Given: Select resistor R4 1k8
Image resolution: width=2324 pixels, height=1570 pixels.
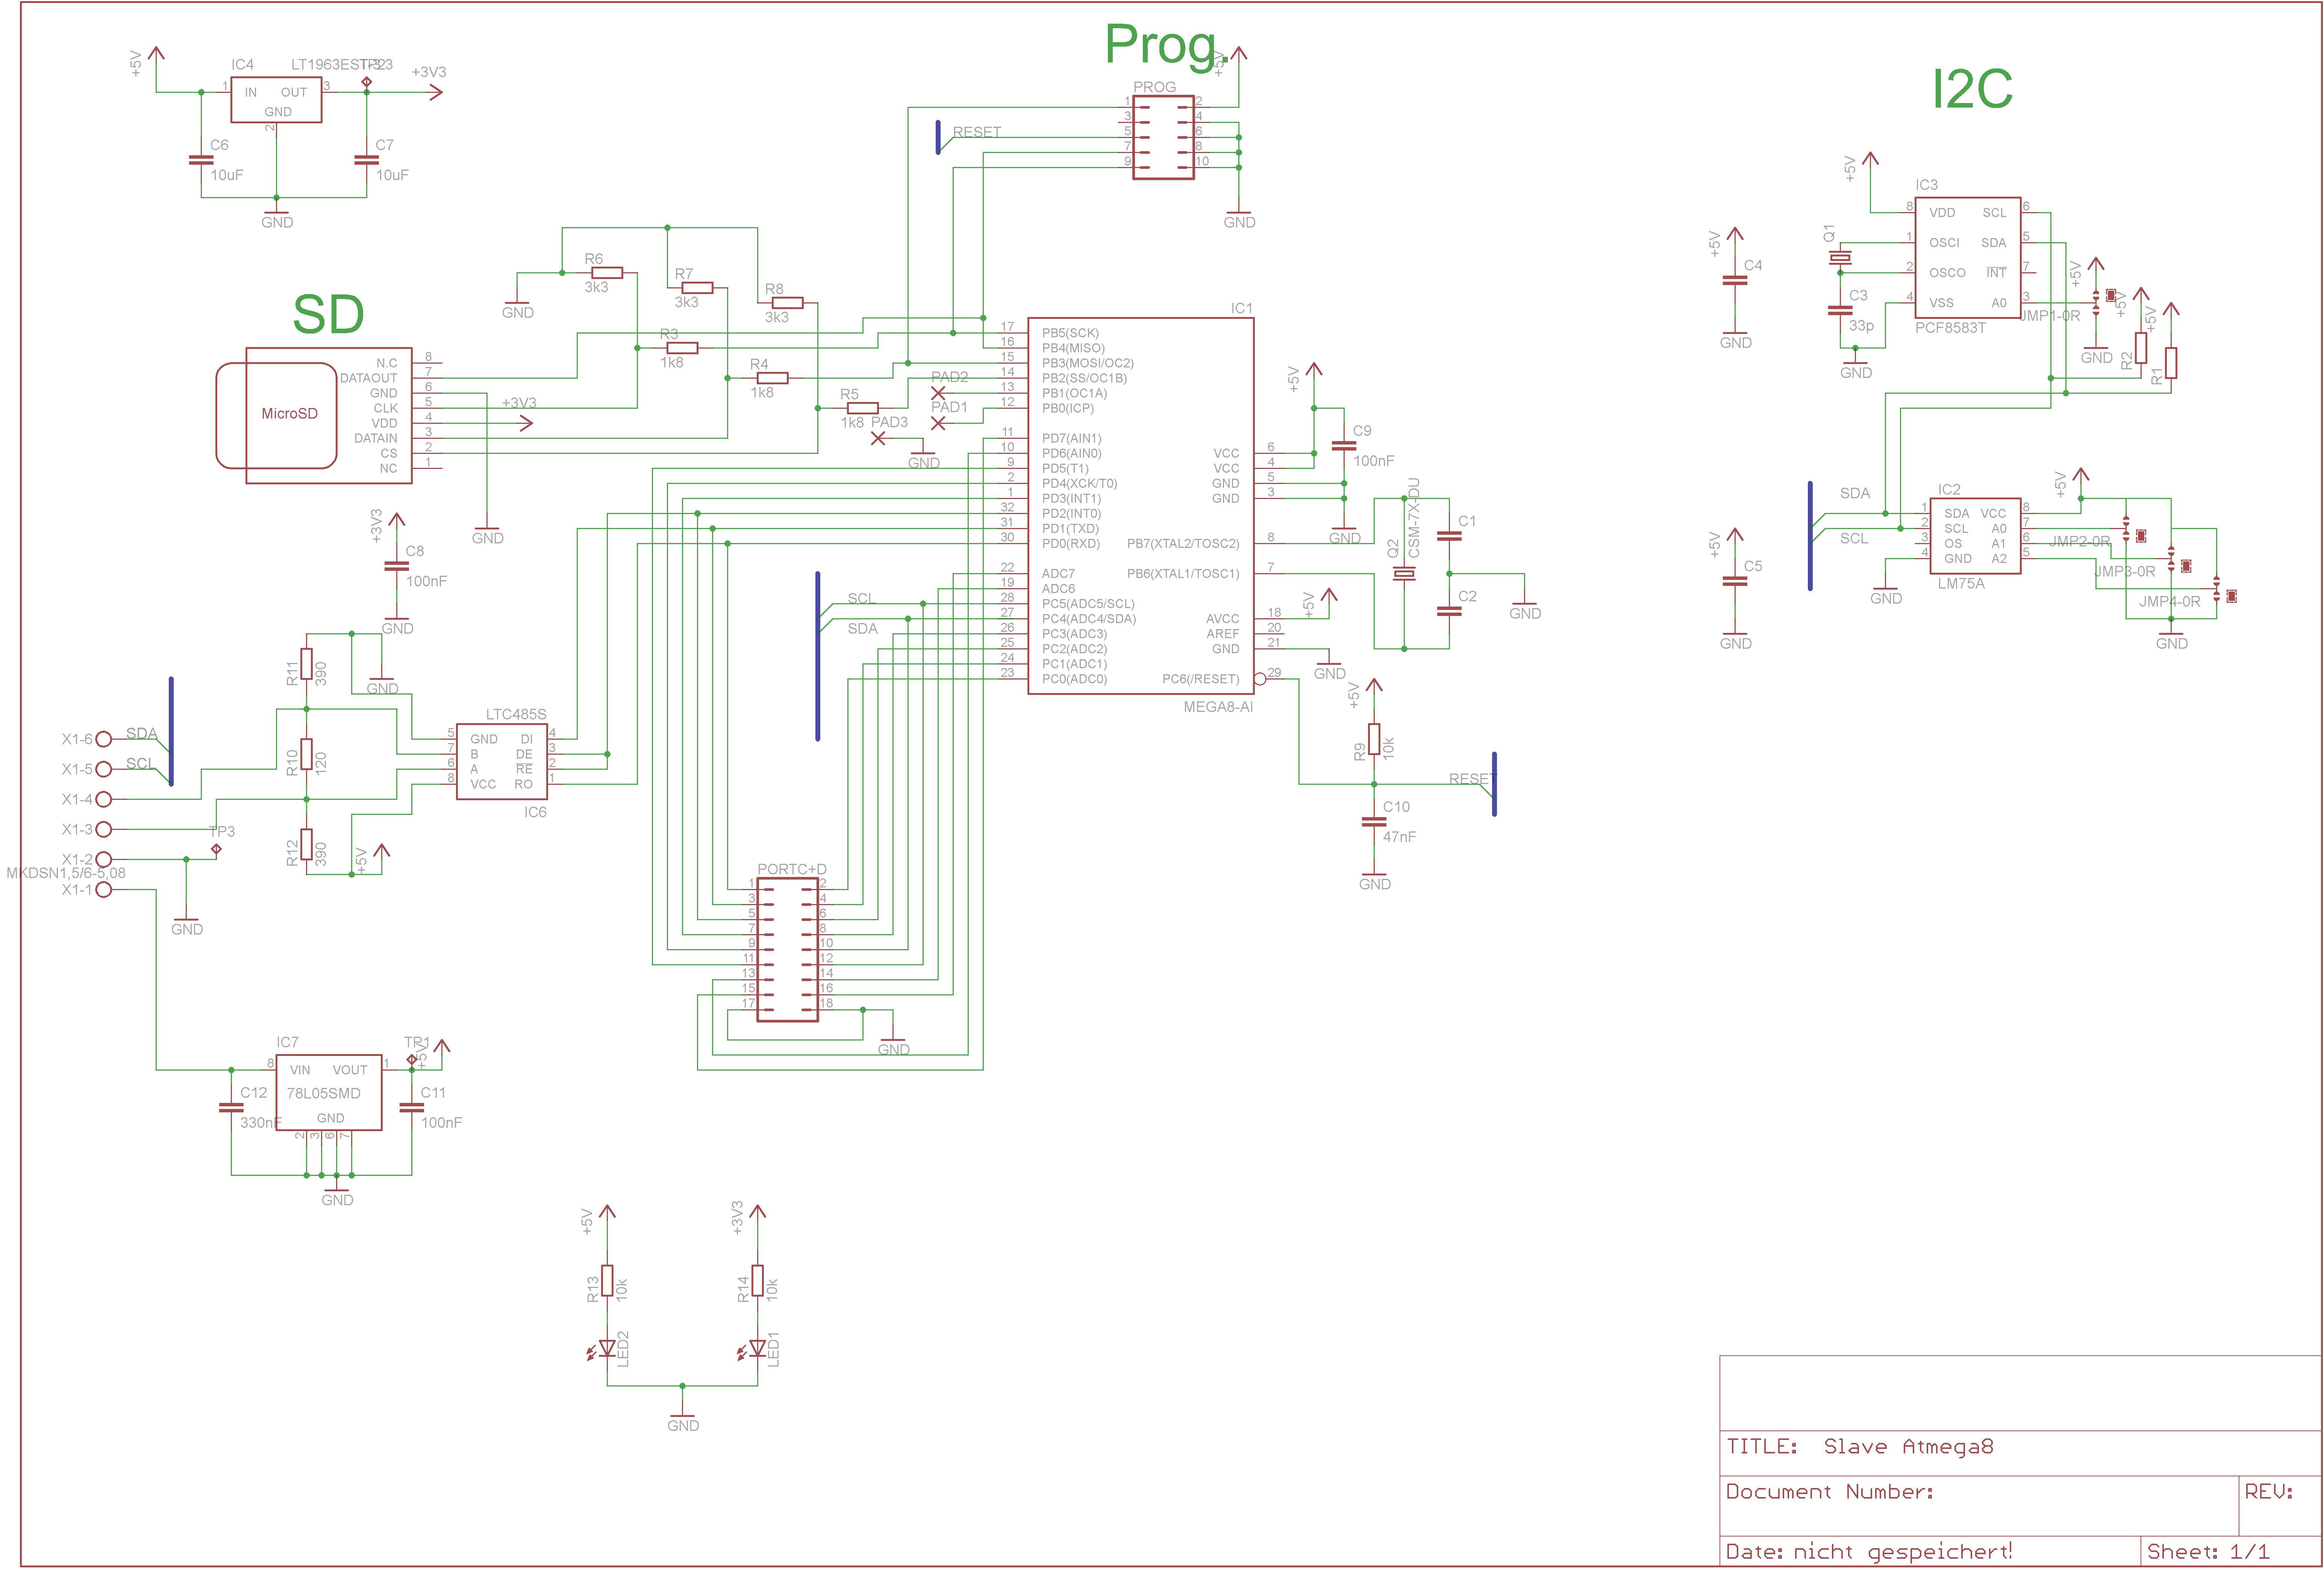Looking at the screenshot, I should point(772,378).
